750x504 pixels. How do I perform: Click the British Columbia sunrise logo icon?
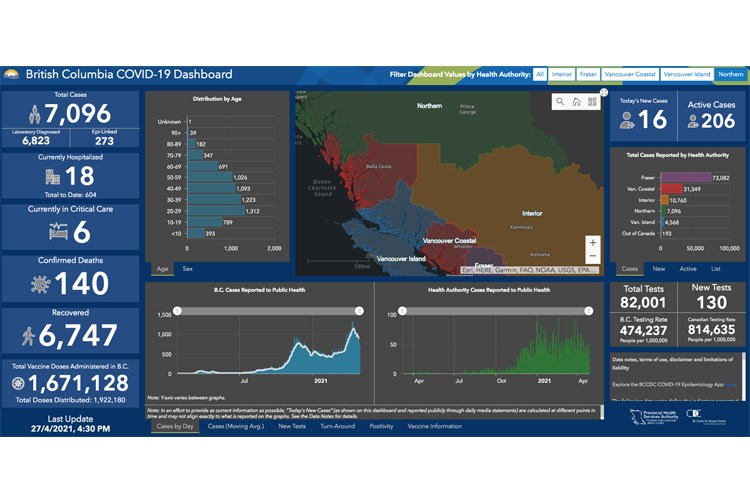coord(11,74)
